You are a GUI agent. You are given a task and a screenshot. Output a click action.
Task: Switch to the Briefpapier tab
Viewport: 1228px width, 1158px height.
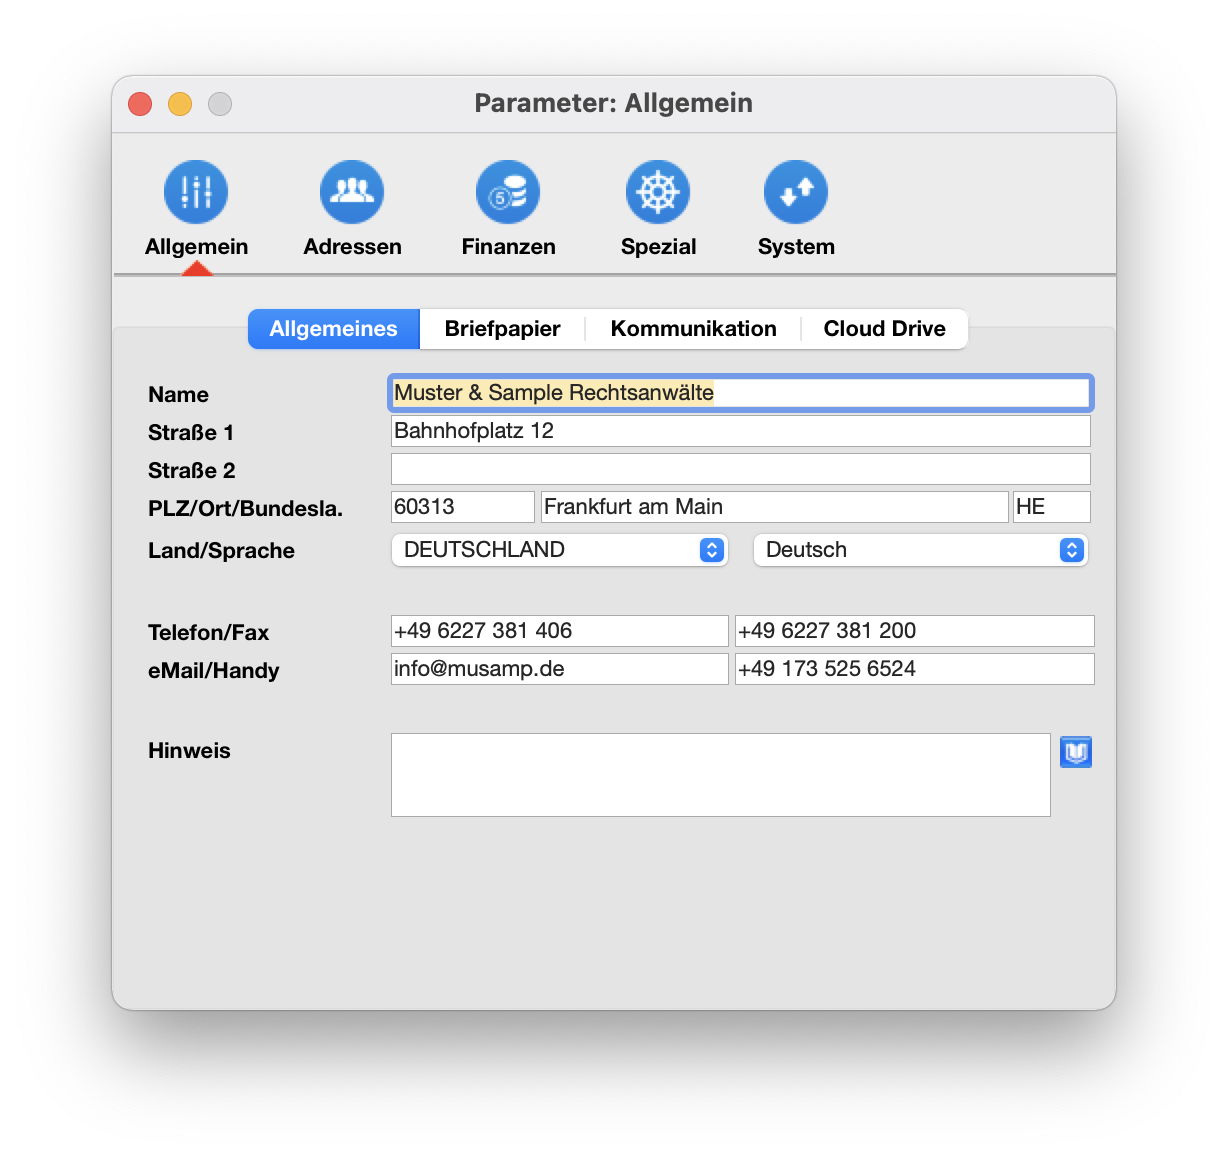(x=502, y=329)
